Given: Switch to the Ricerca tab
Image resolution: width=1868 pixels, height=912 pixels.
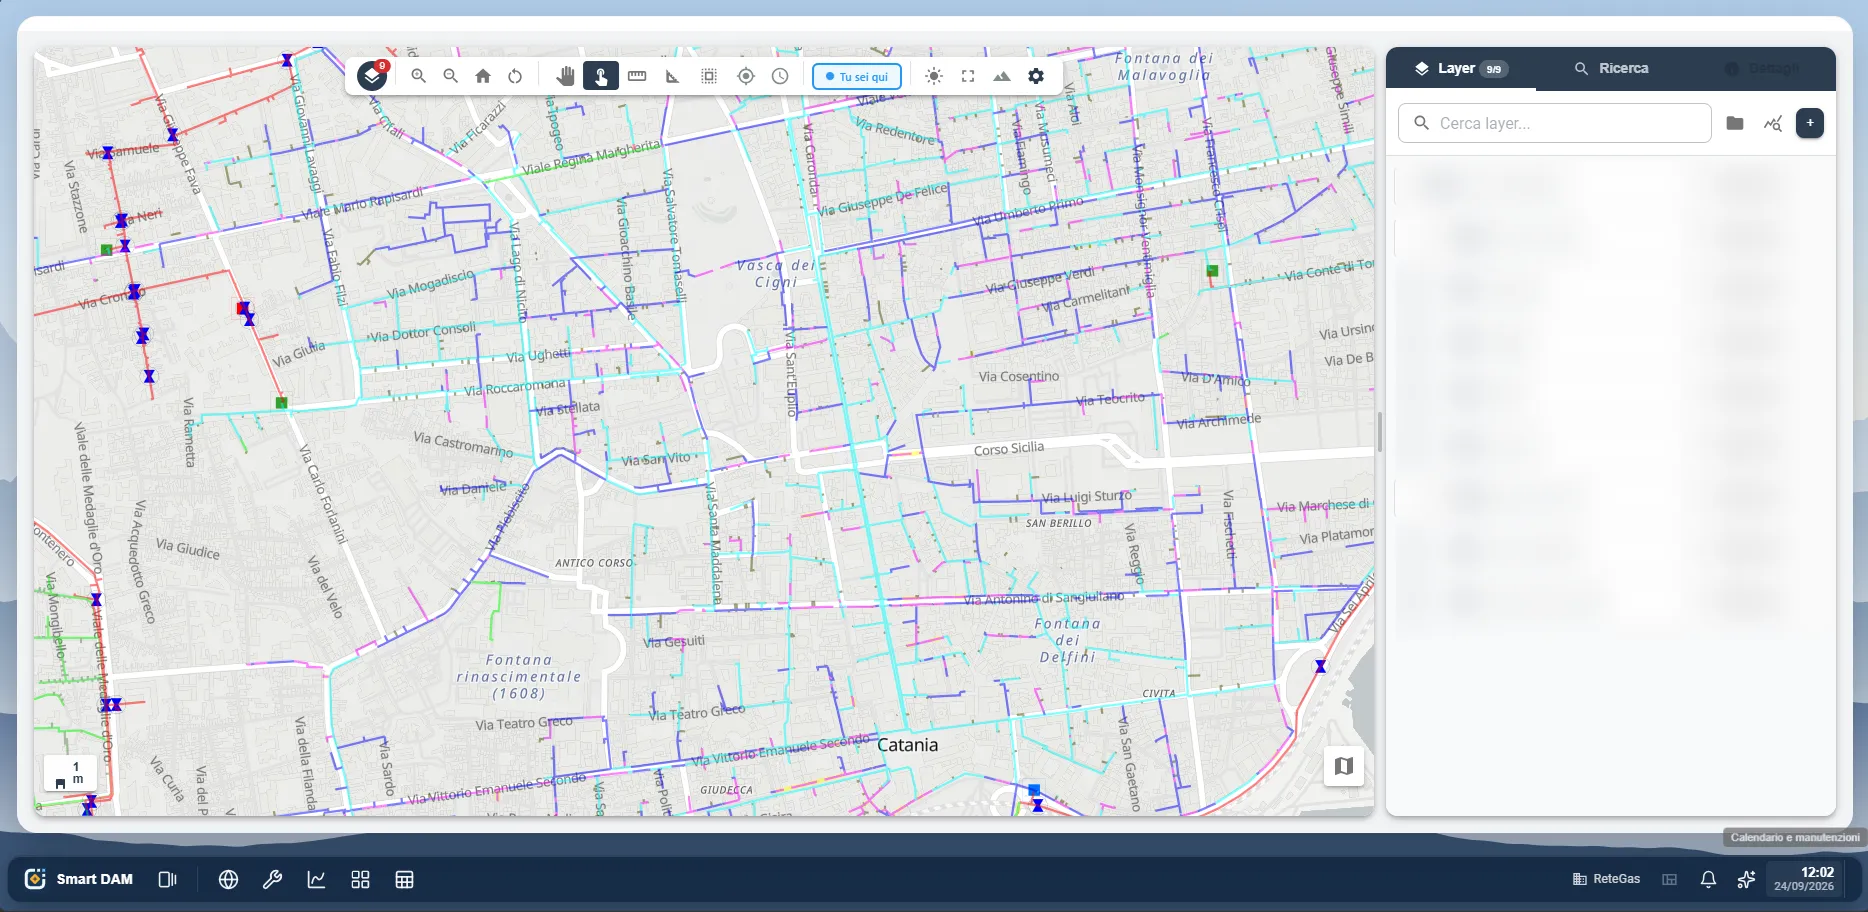Looking at the screenshot, I should [x=1611, y=68].
